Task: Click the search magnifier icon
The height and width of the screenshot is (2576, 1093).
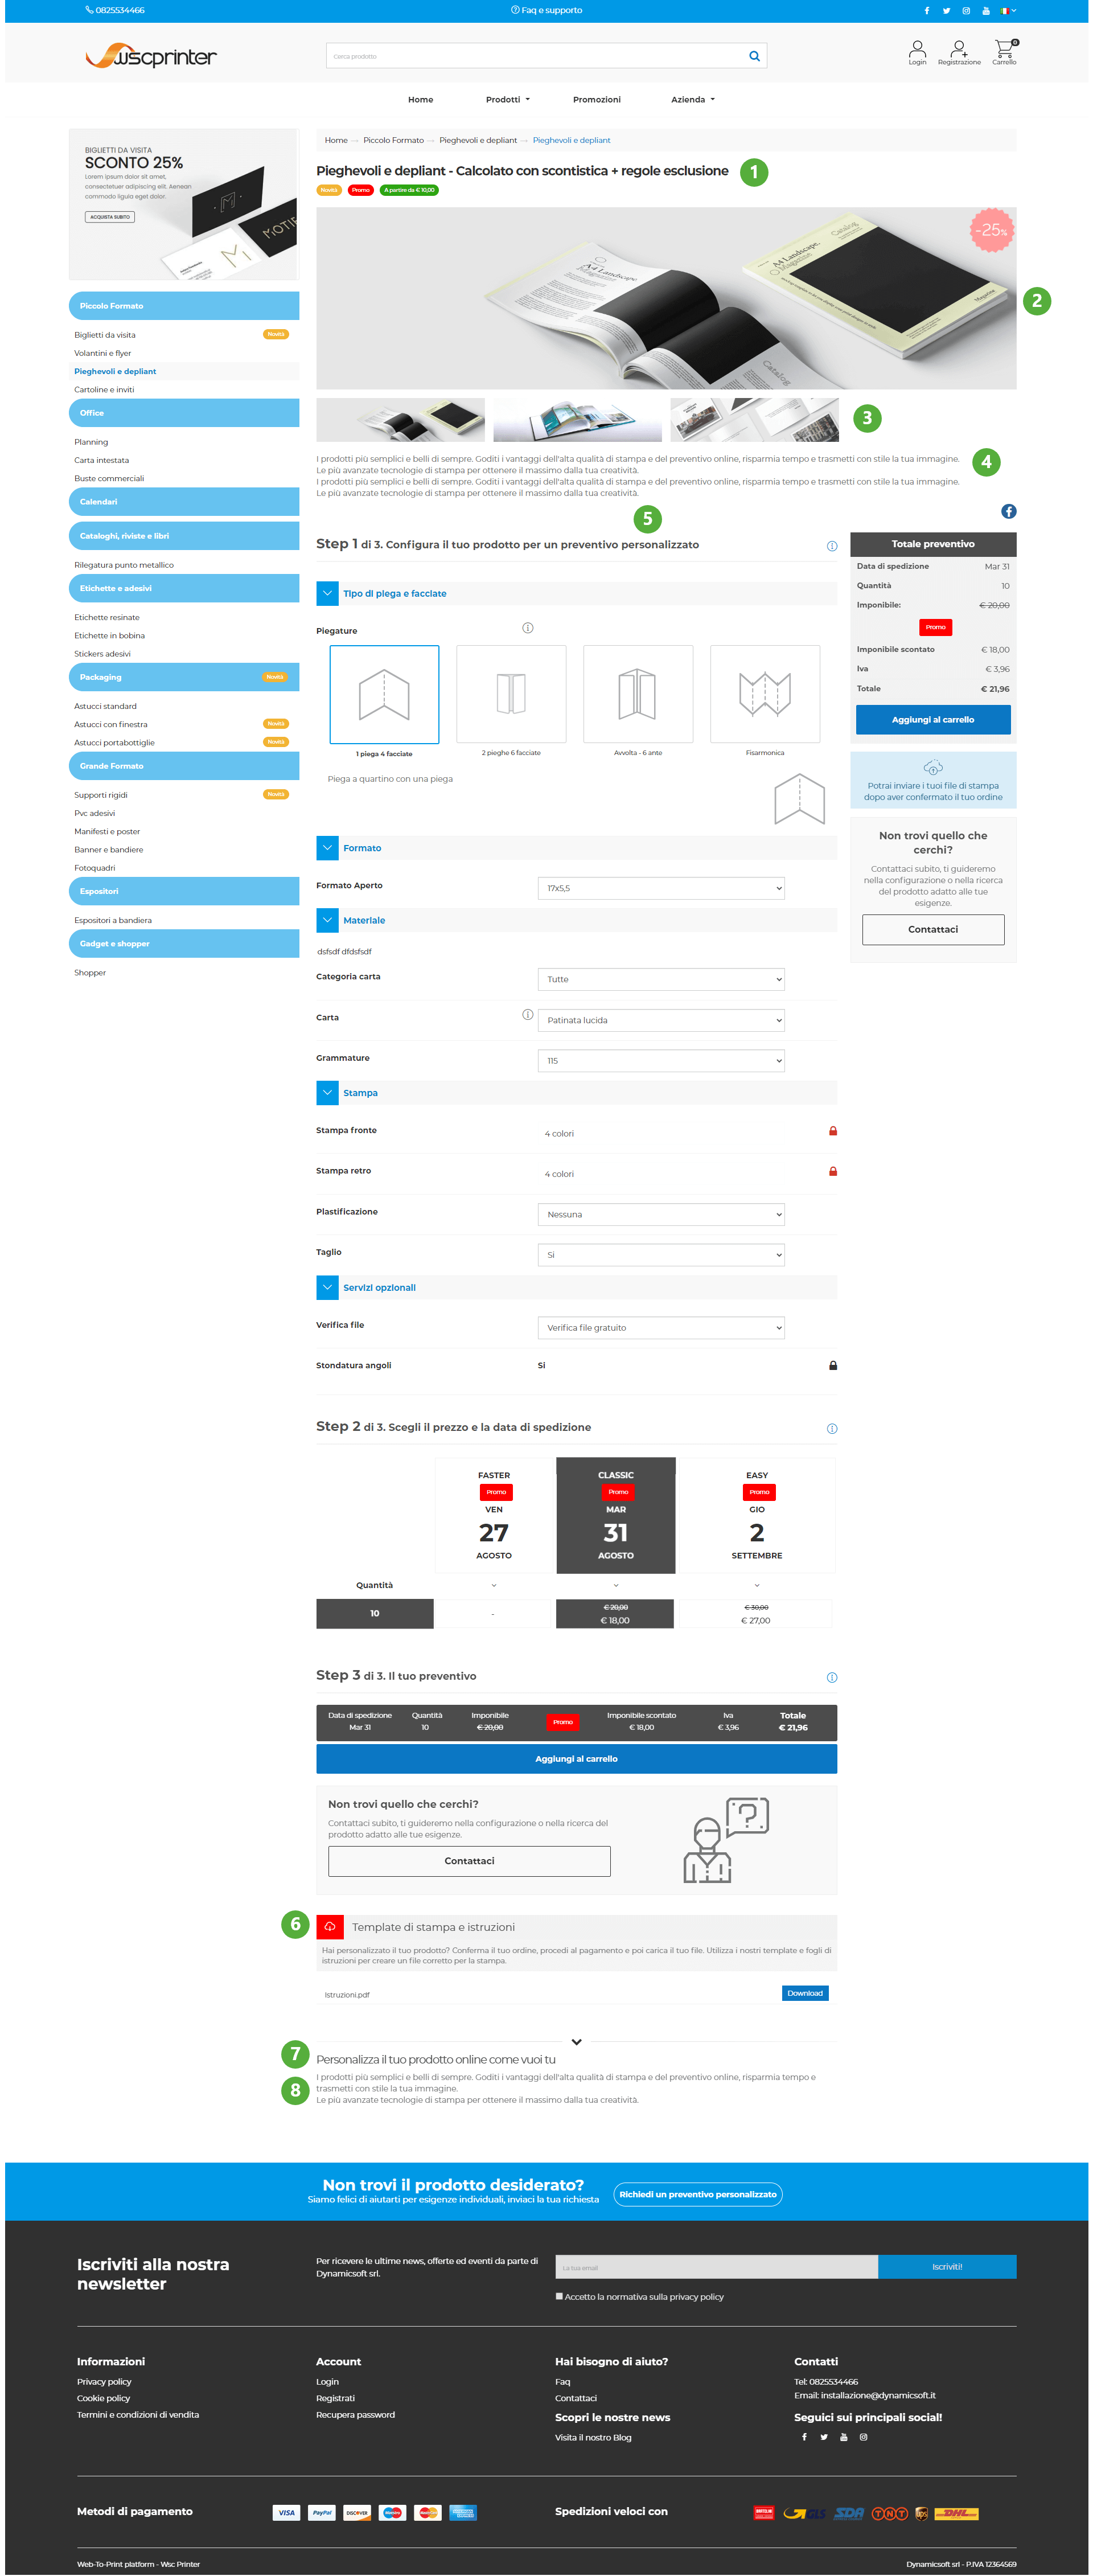Action: [x=754, y=56]
